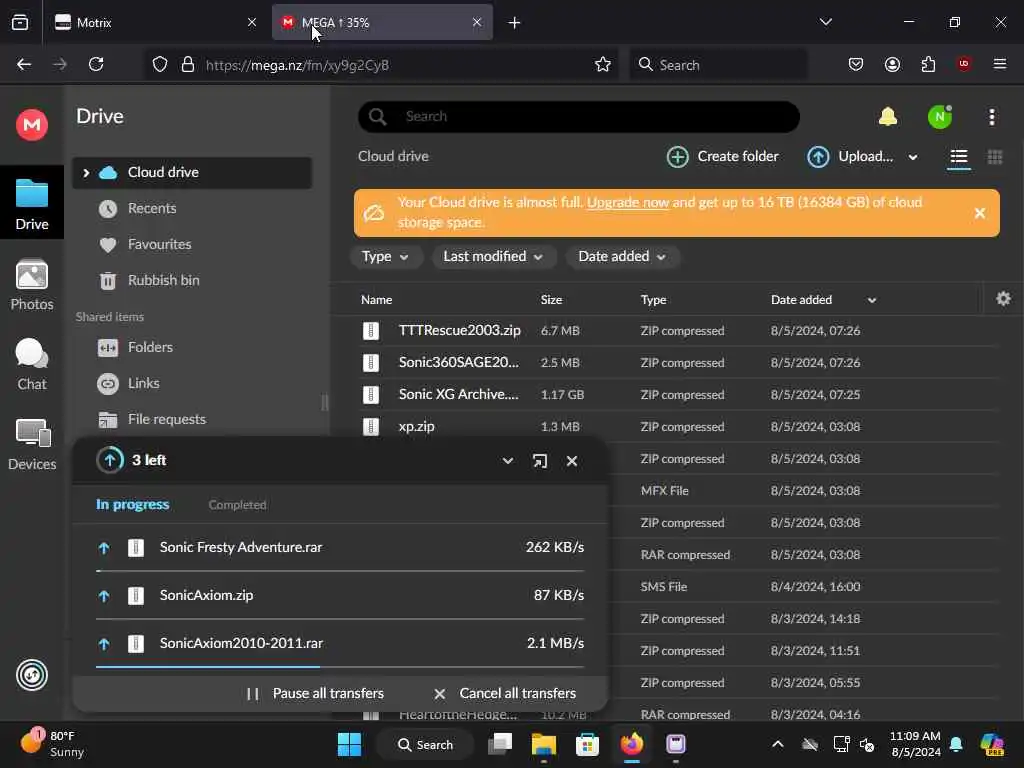Screen dimensions: 1024x768
Task: Click the Motrix browser tab
Action: pyautogui.click(x=155, y=23)
